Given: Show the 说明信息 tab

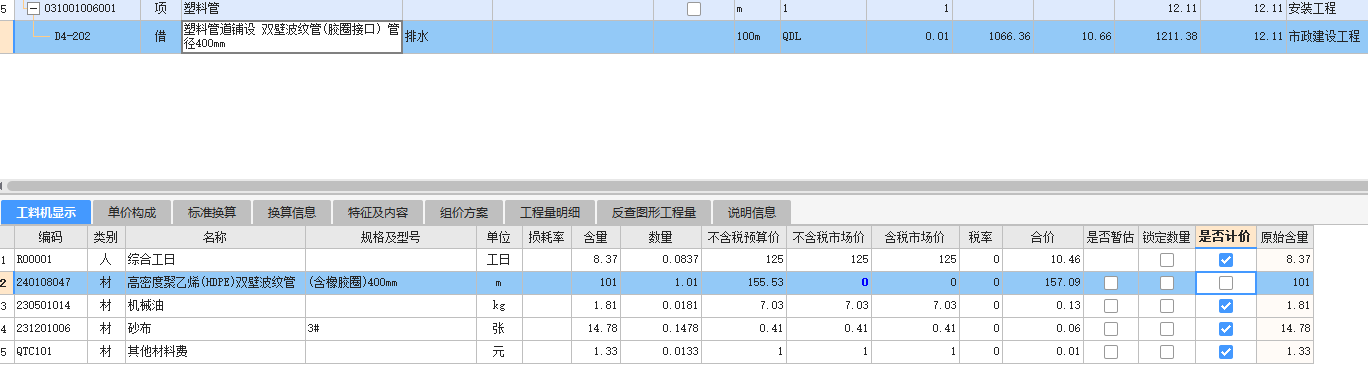Looking at the screenshot, I should click(x=751, y=212).
